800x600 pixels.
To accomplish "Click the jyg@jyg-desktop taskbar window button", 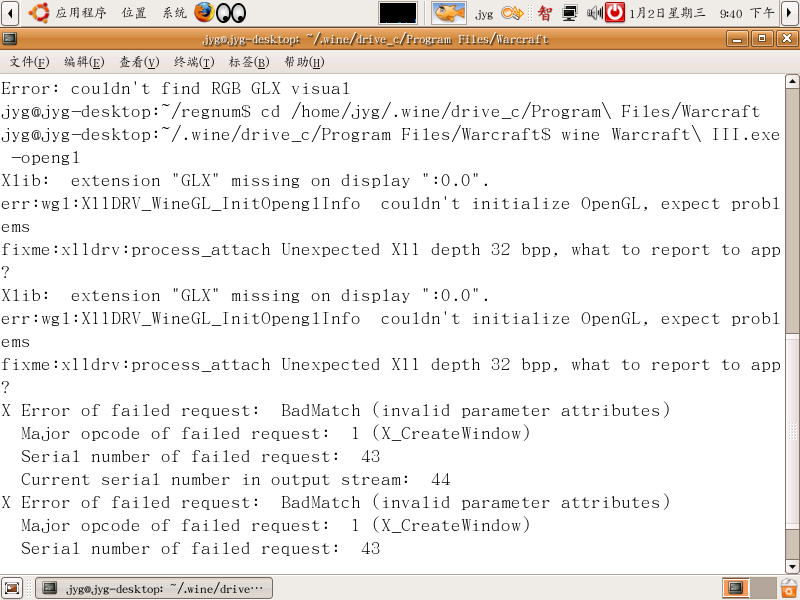I will point(154,588).
